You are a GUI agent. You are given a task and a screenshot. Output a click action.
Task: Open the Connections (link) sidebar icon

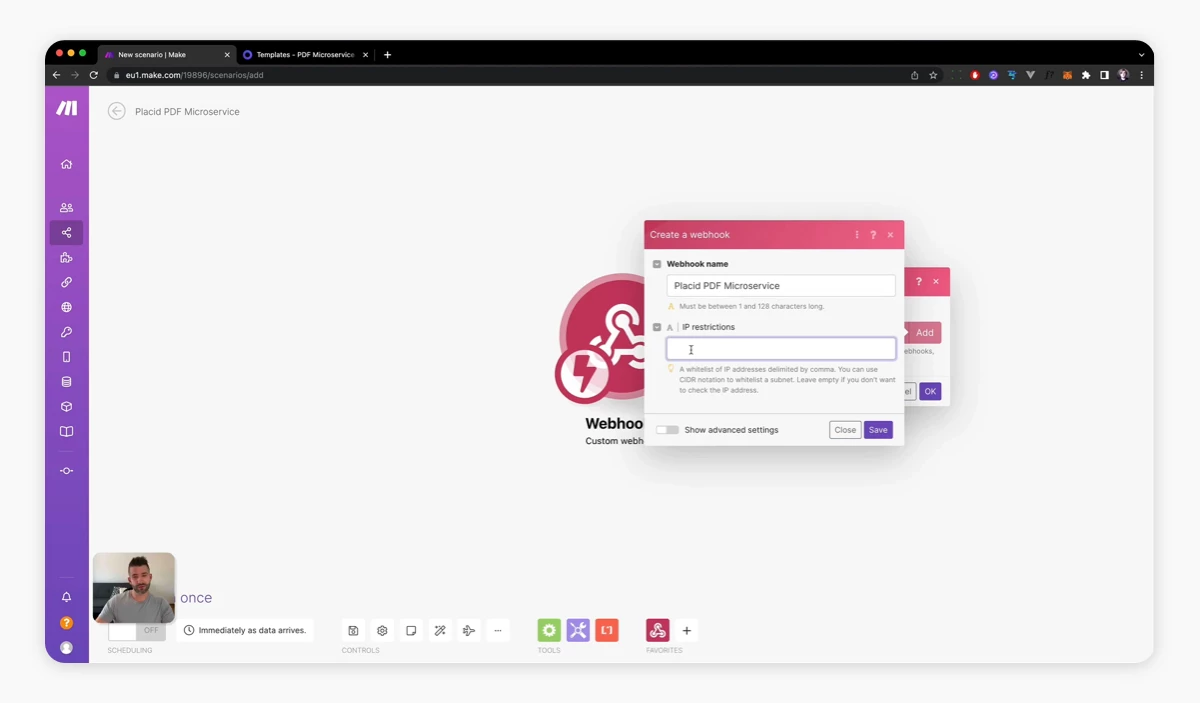(x=66, y=283)
